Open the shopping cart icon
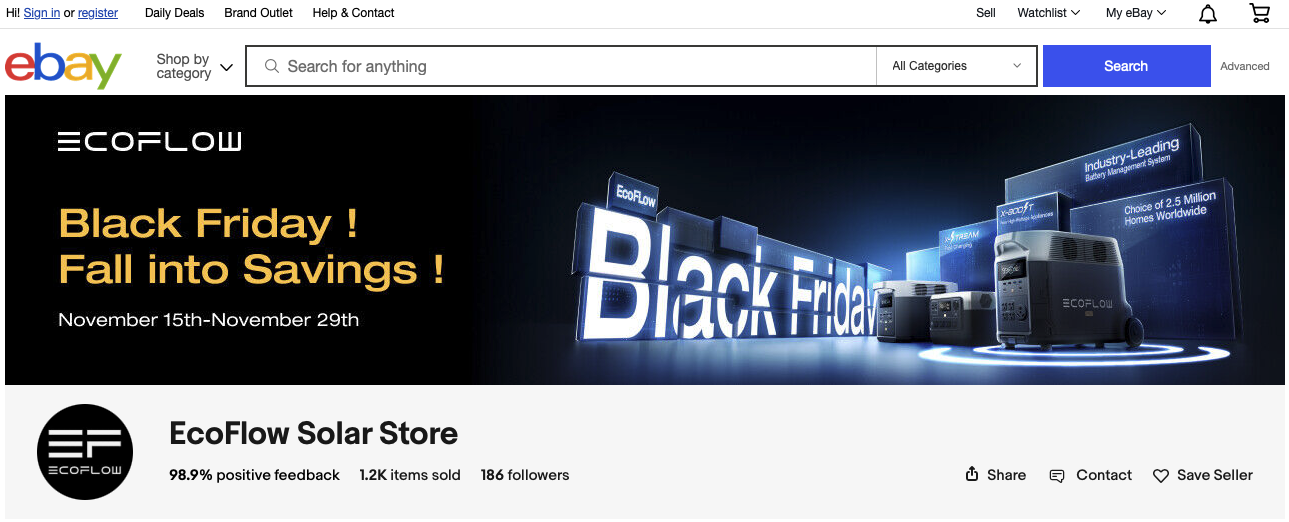The image size is (1289, 522). click(x=1260, y=13)
